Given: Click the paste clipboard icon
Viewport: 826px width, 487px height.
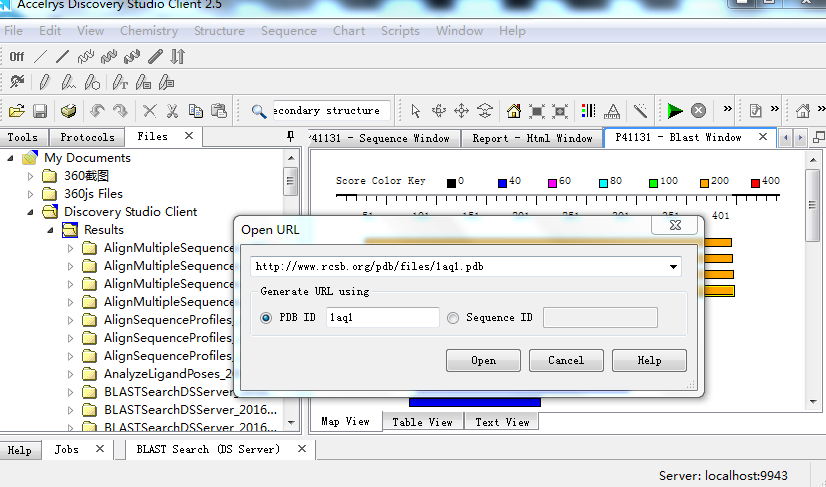Looking at the screenshot, I should tap(219, 111).
